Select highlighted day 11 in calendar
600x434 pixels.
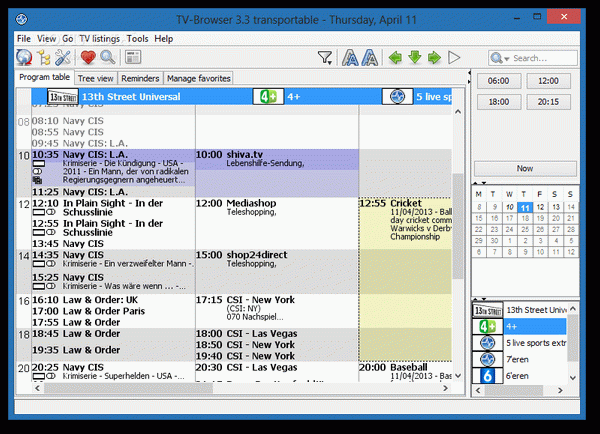[x=525, y=207]
